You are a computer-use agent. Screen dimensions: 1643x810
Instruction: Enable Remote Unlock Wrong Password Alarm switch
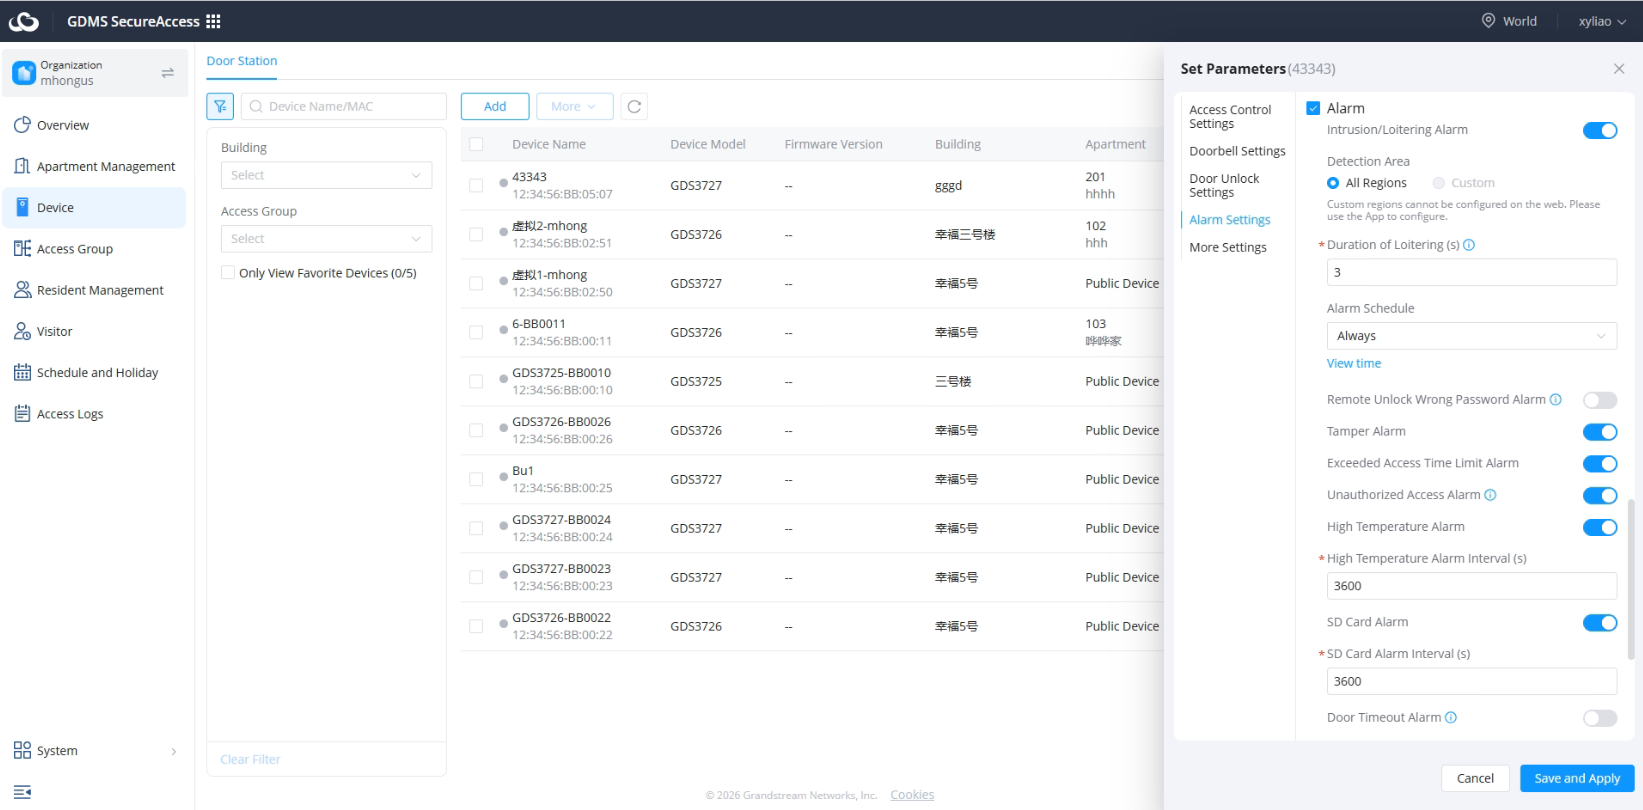coord(1600,400)
